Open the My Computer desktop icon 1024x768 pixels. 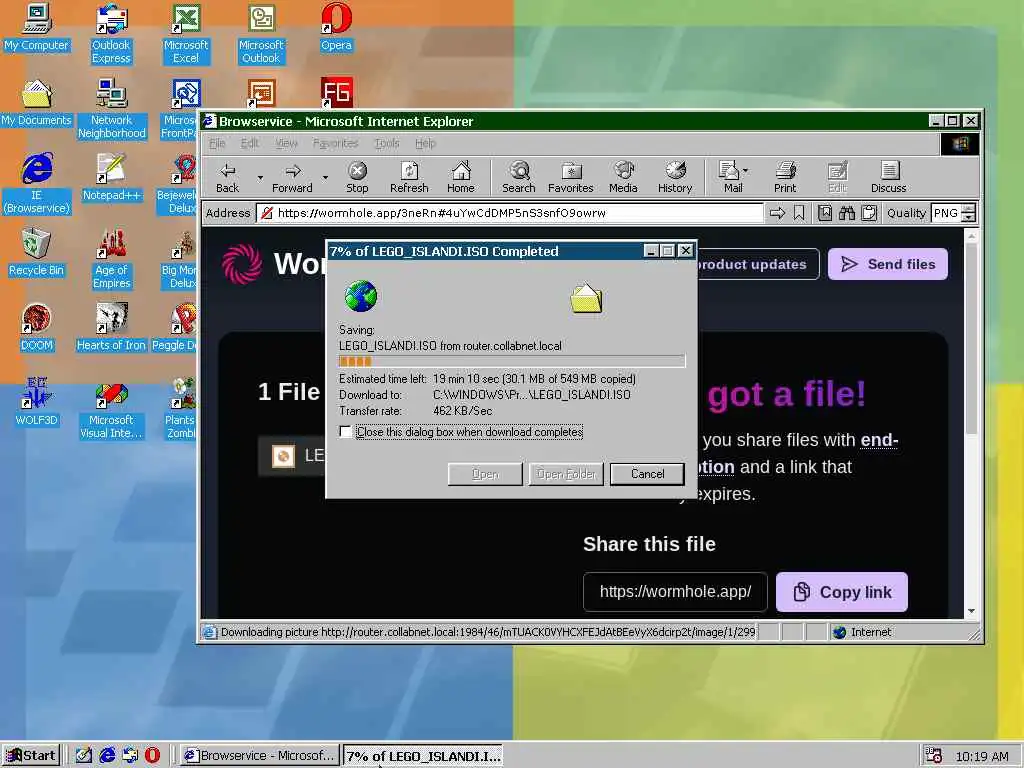(37, 28)
